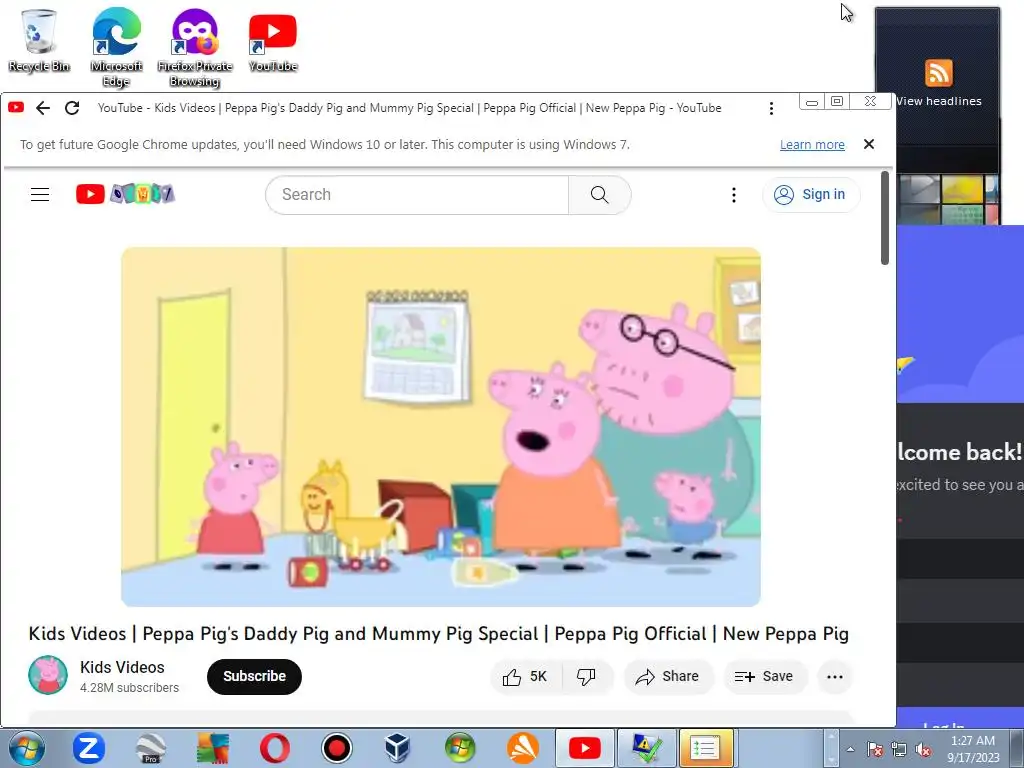Click the magnifier search button

[600, 195]
